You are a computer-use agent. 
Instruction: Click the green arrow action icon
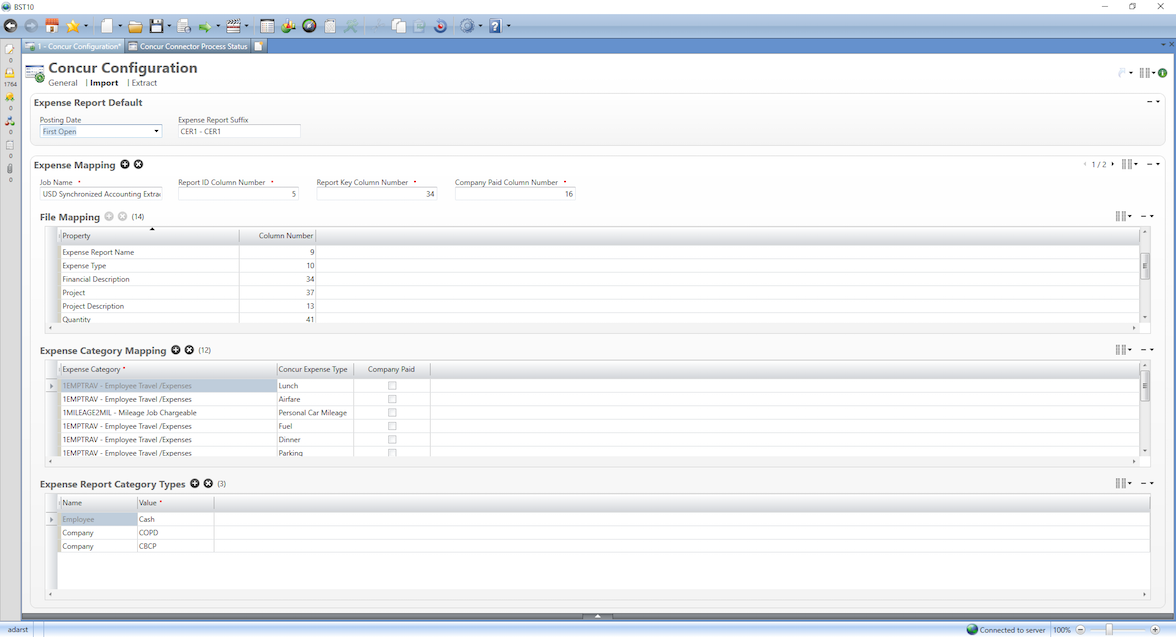click(205, 27)
